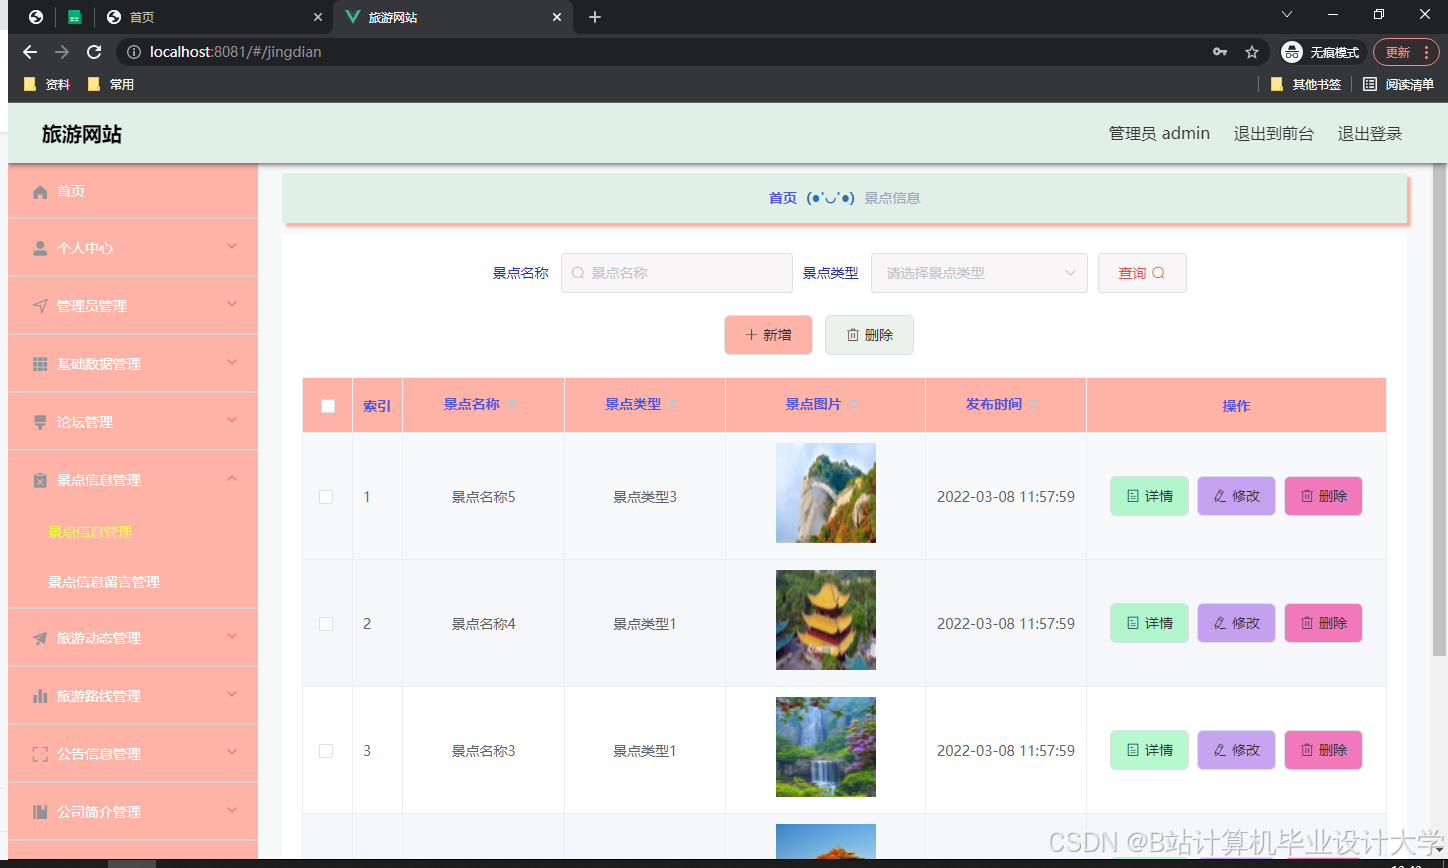This screenshot has height=868, width=1448.
Task: Click the home icon beside 首页 in sidebar
Action: point(40,192)
